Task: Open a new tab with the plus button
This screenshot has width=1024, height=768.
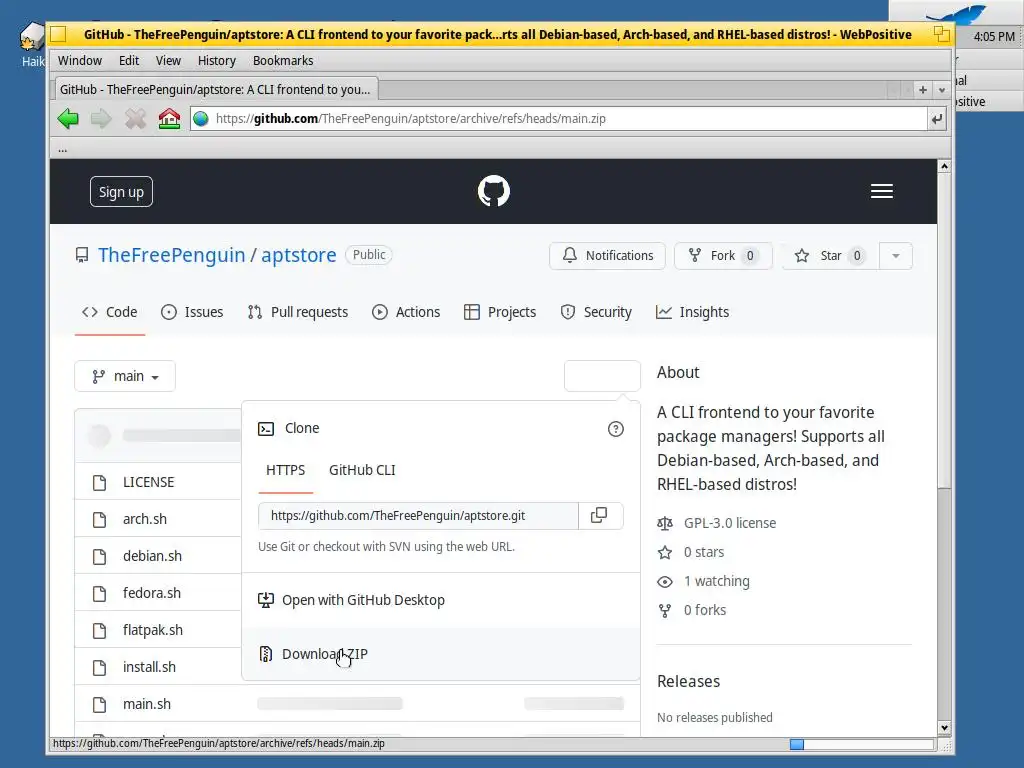Action: pos(923,90)
